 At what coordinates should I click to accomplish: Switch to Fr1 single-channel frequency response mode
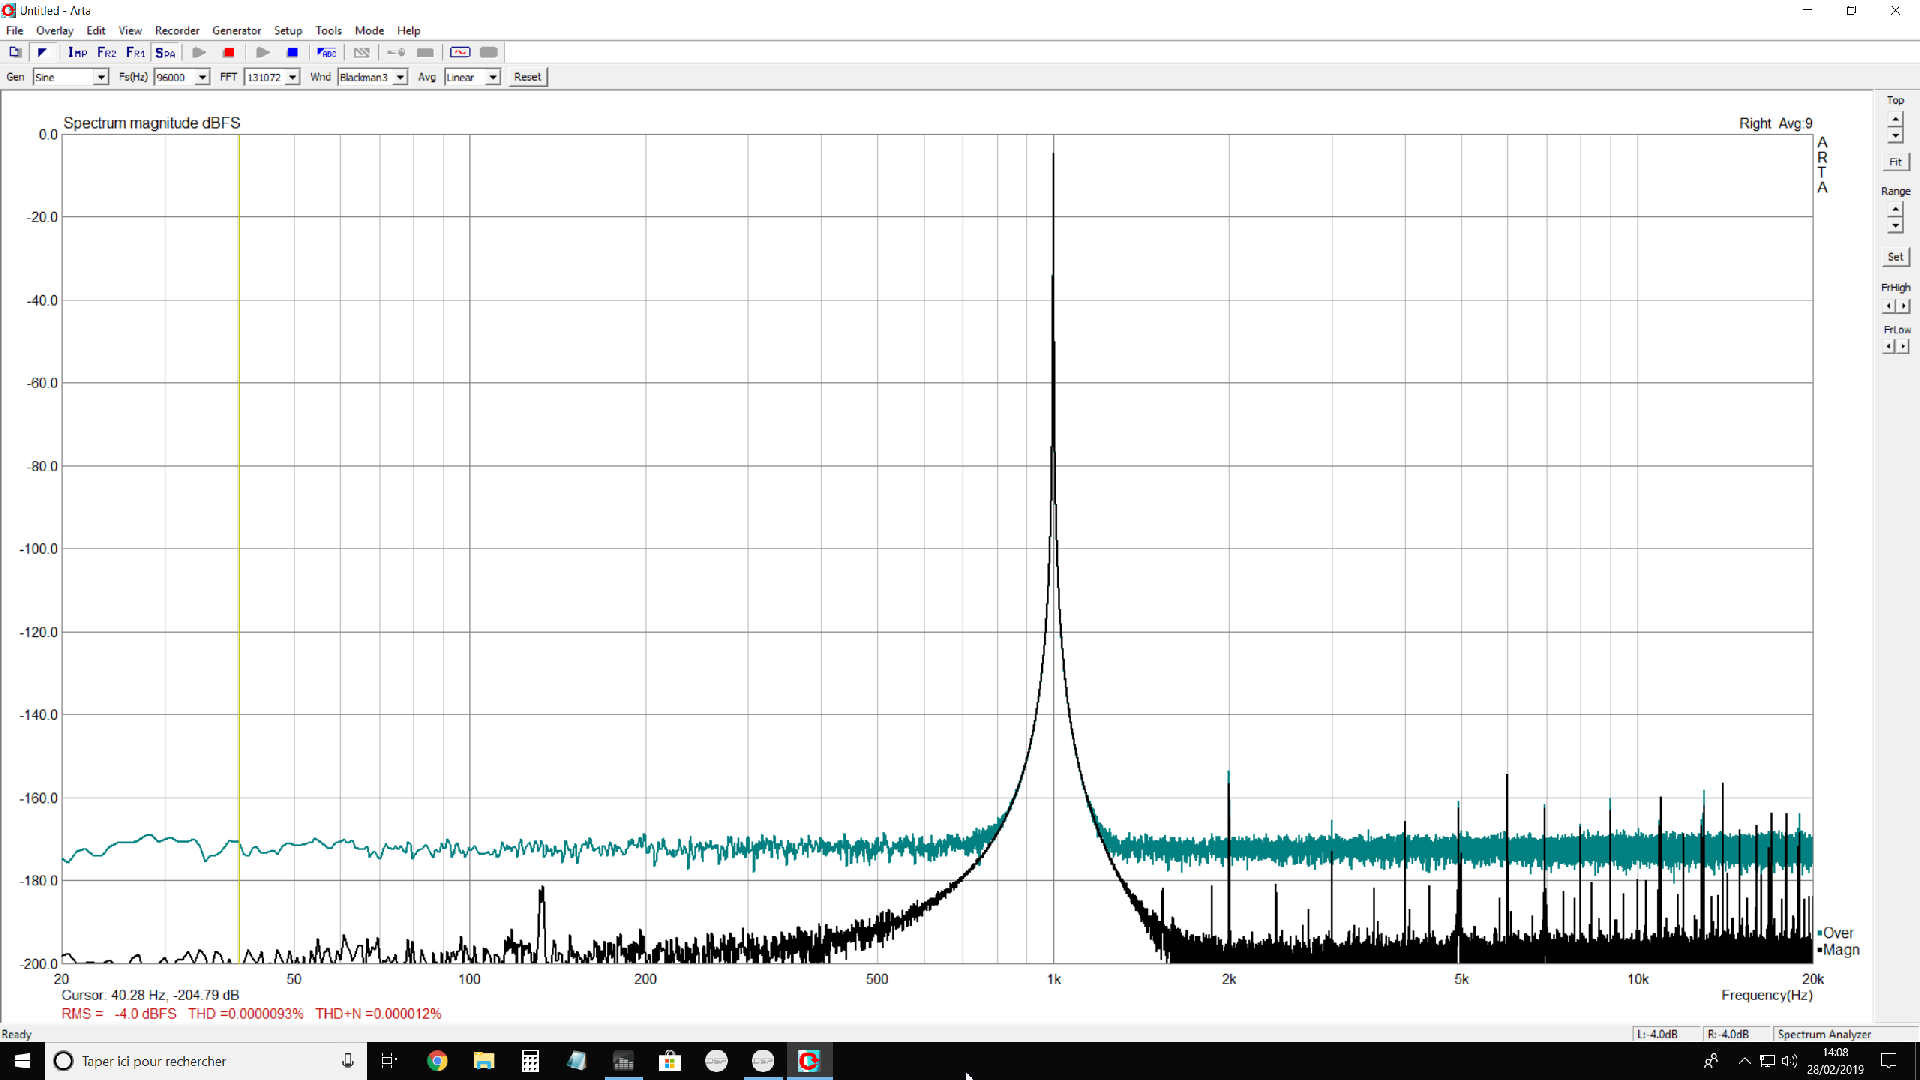(x=135, y=52)
